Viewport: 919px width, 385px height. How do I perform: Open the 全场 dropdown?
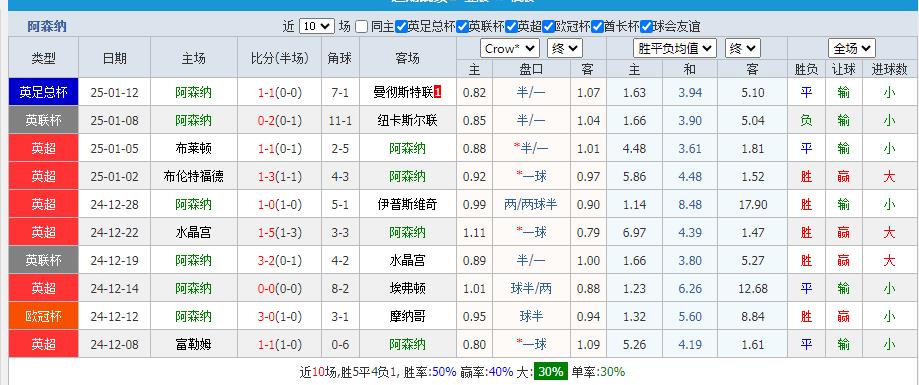pyautogui.click(x=852, y=49)
